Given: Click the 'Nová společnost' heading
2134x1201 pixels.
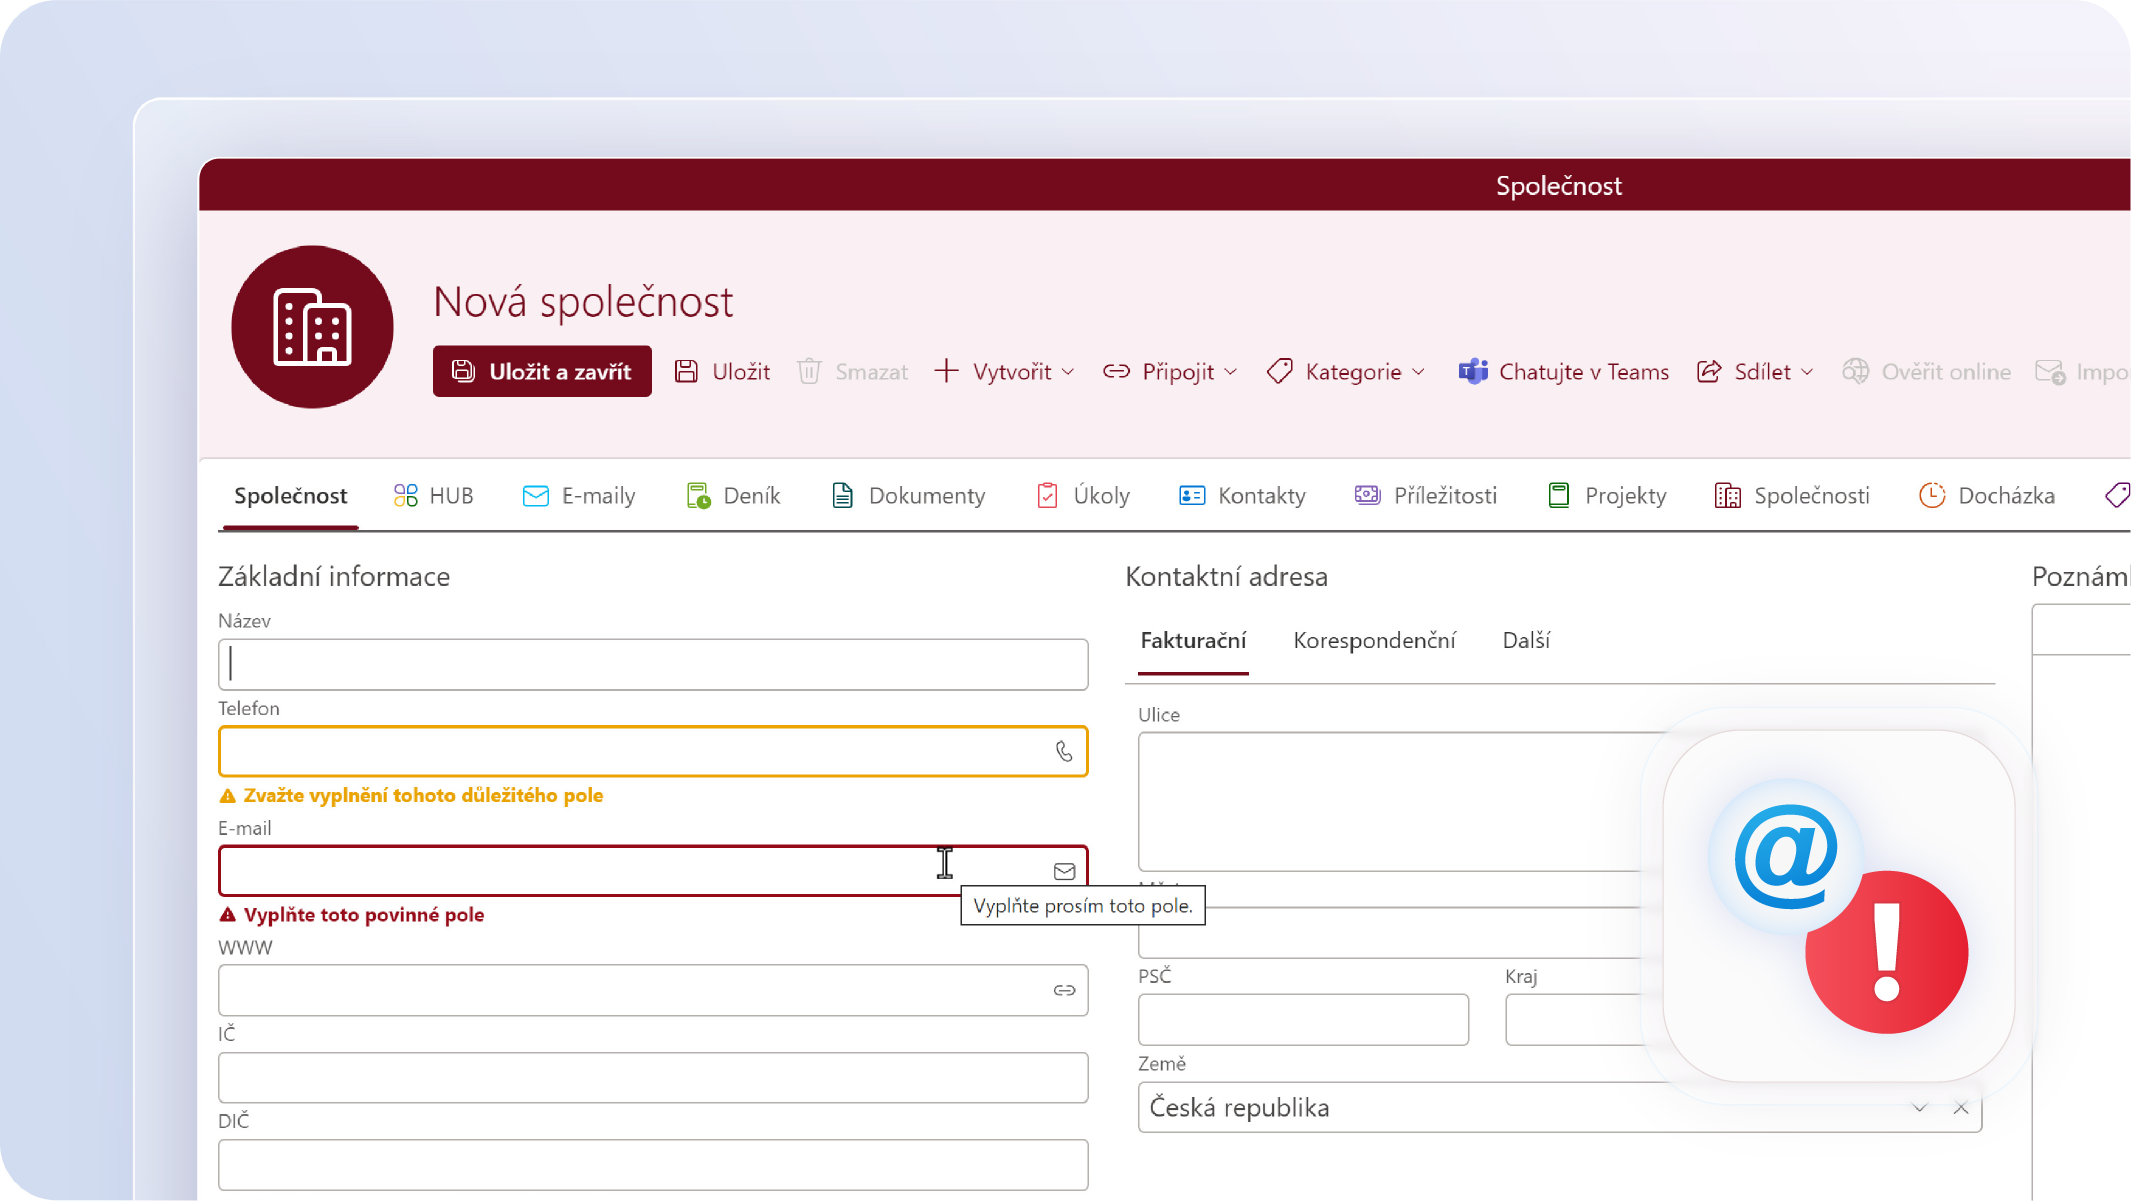Looking at the screenshot, I should pyautogui.click(x=583, y=301).
